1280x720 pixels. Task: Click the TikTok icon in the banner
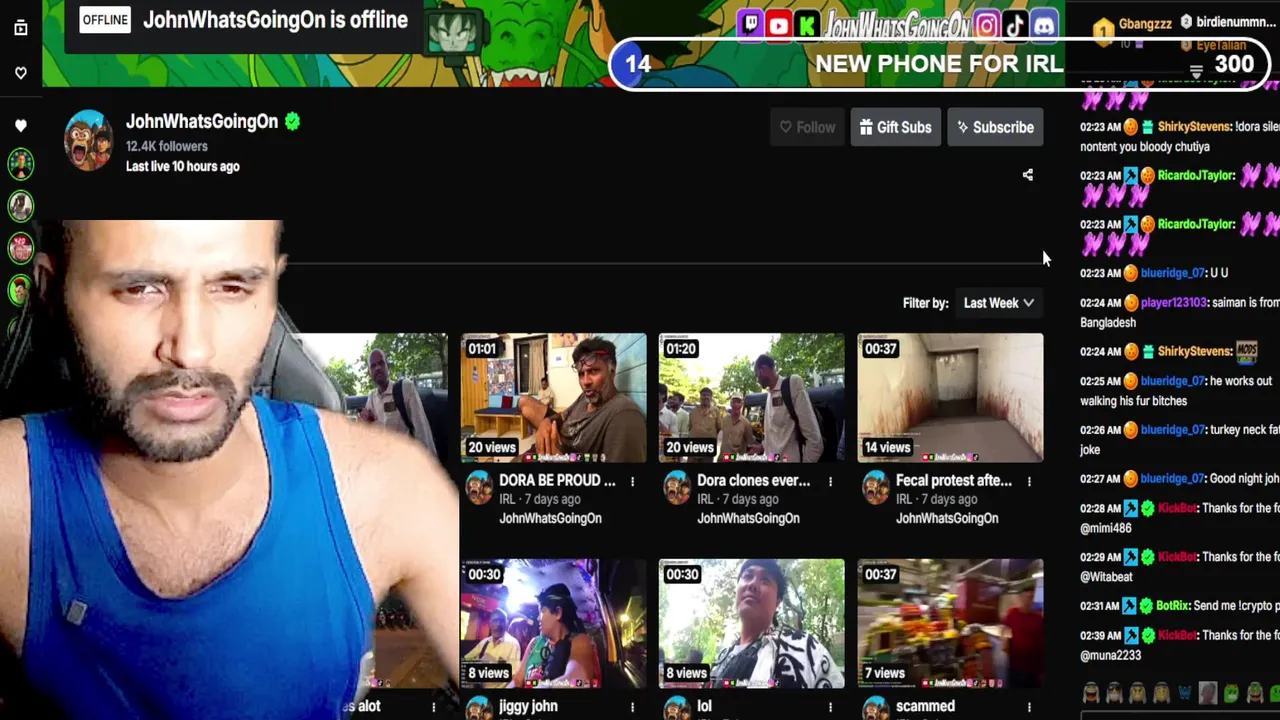coord(1015,26)
